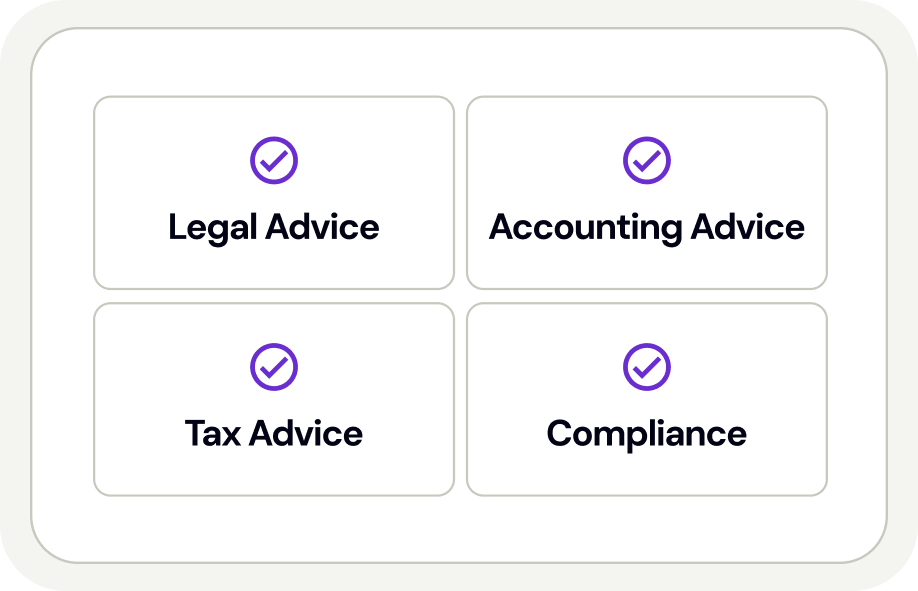
Task: Select the Legal Advice text label
Action: (274, 227)
